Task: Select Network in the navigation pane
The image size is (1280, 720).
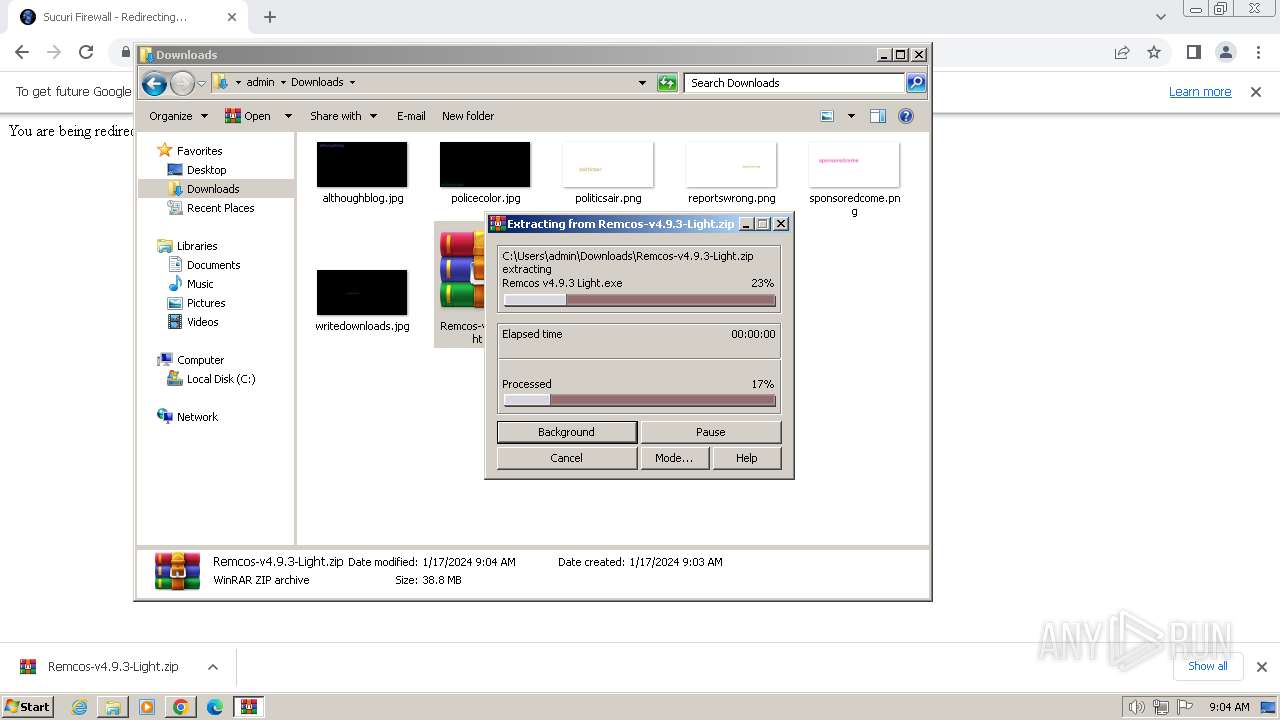Action: [197, 417]
